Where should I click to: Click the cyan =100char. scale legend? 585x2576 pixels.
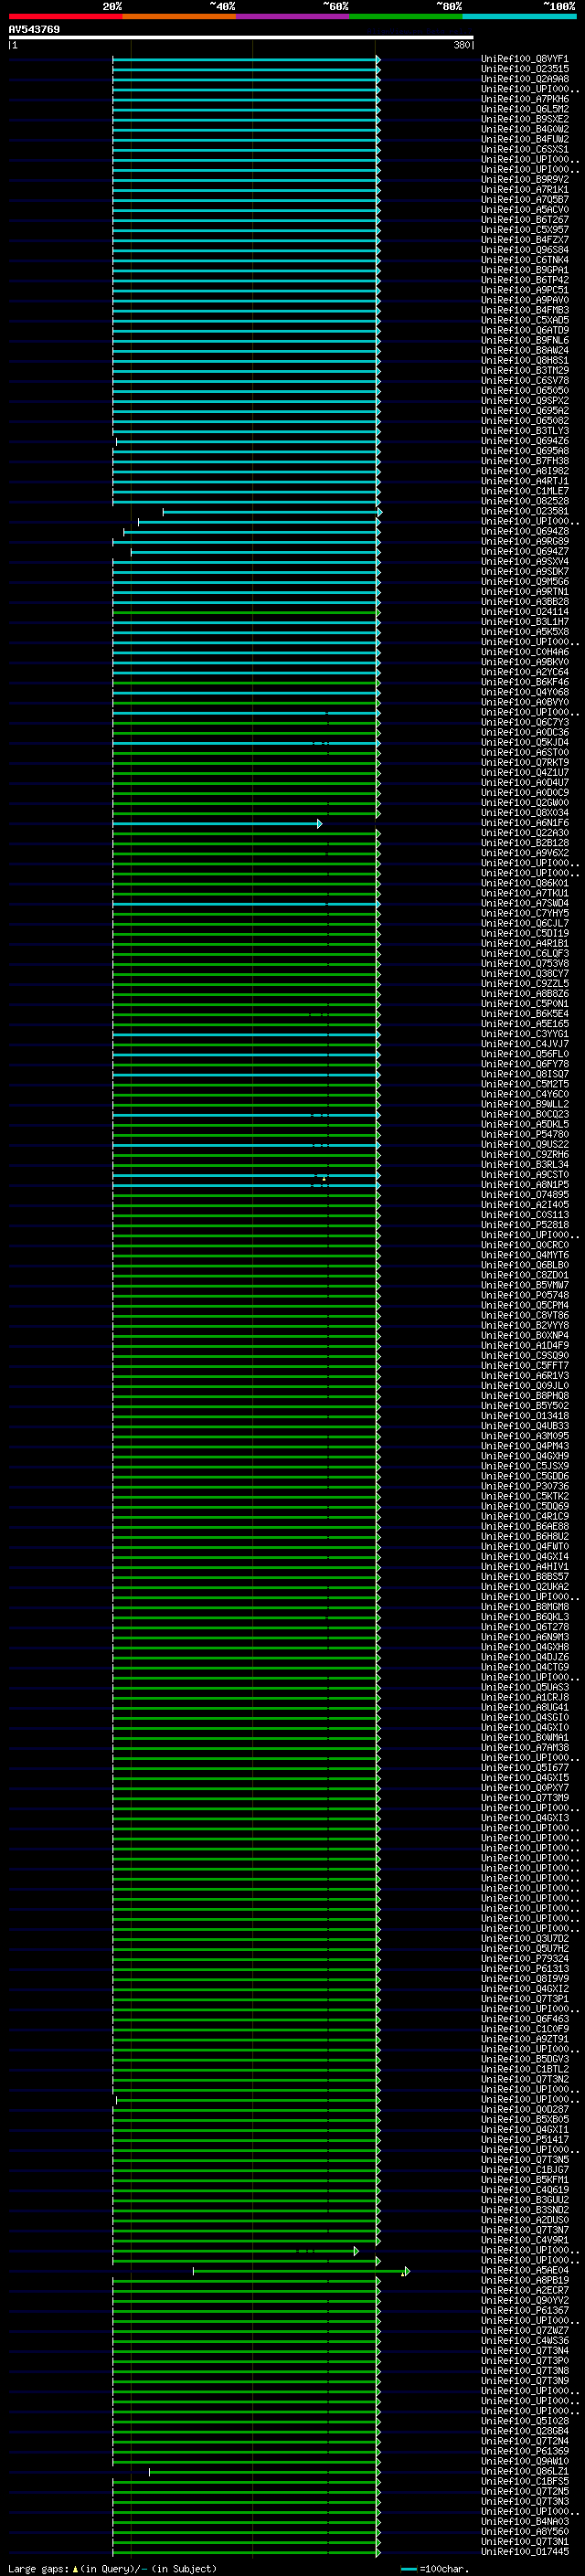pos(434,2568)
